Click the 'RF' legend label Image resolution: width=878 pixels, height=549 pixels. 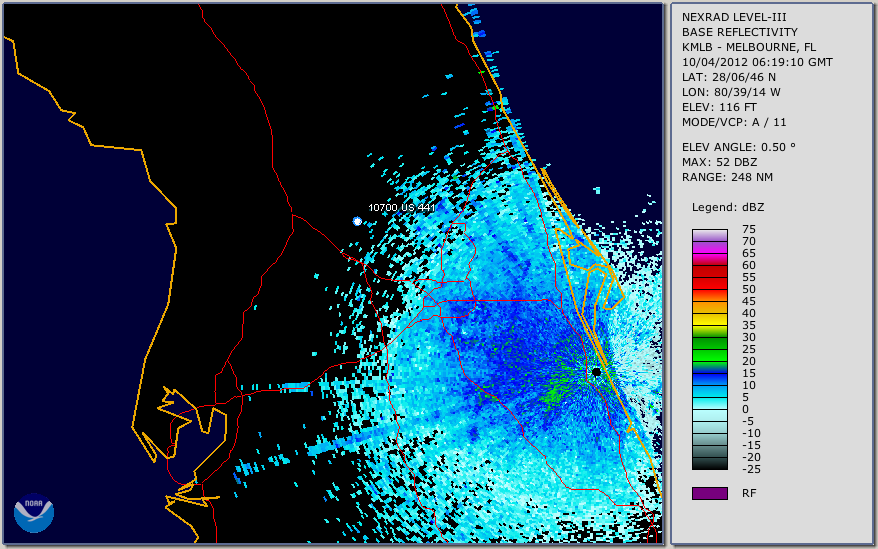[749, 493]
